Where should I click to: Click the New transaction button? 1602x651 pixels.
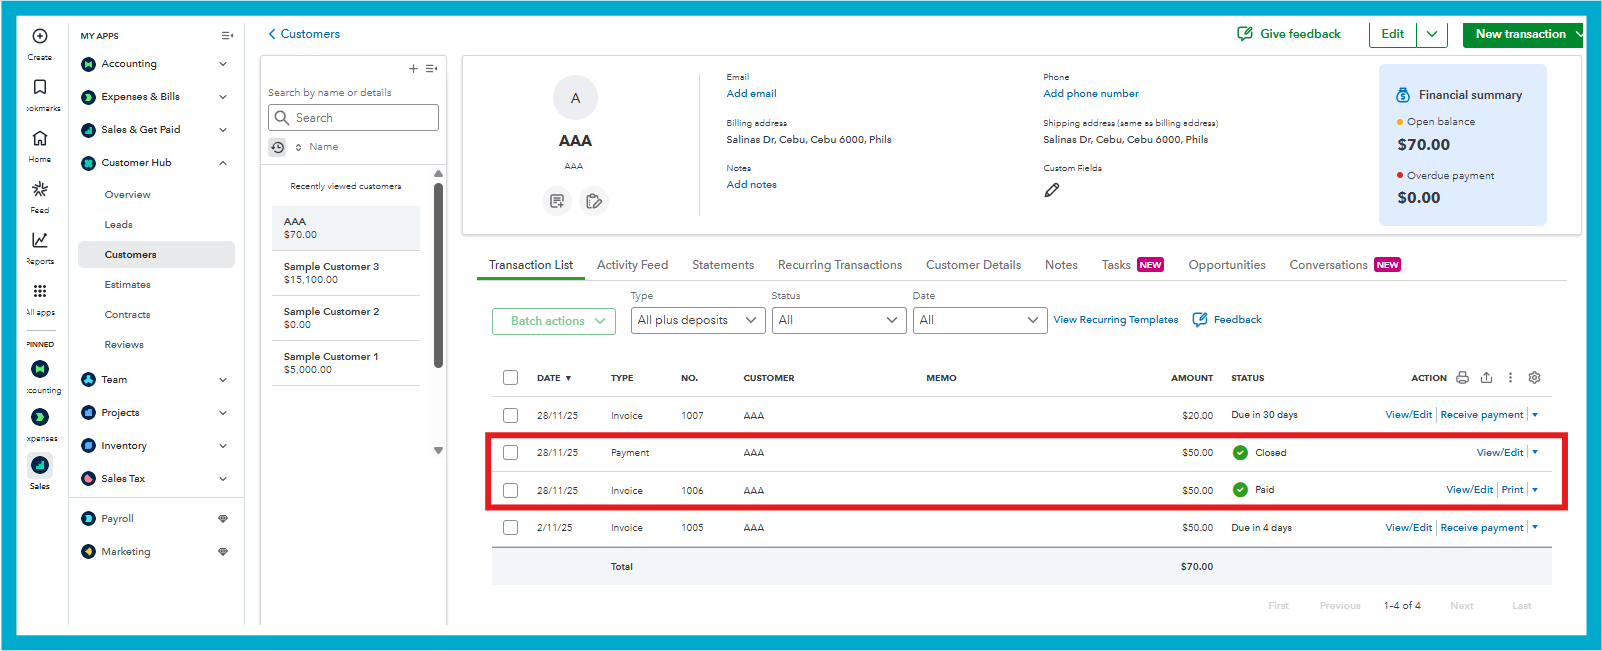[1520, 34]
